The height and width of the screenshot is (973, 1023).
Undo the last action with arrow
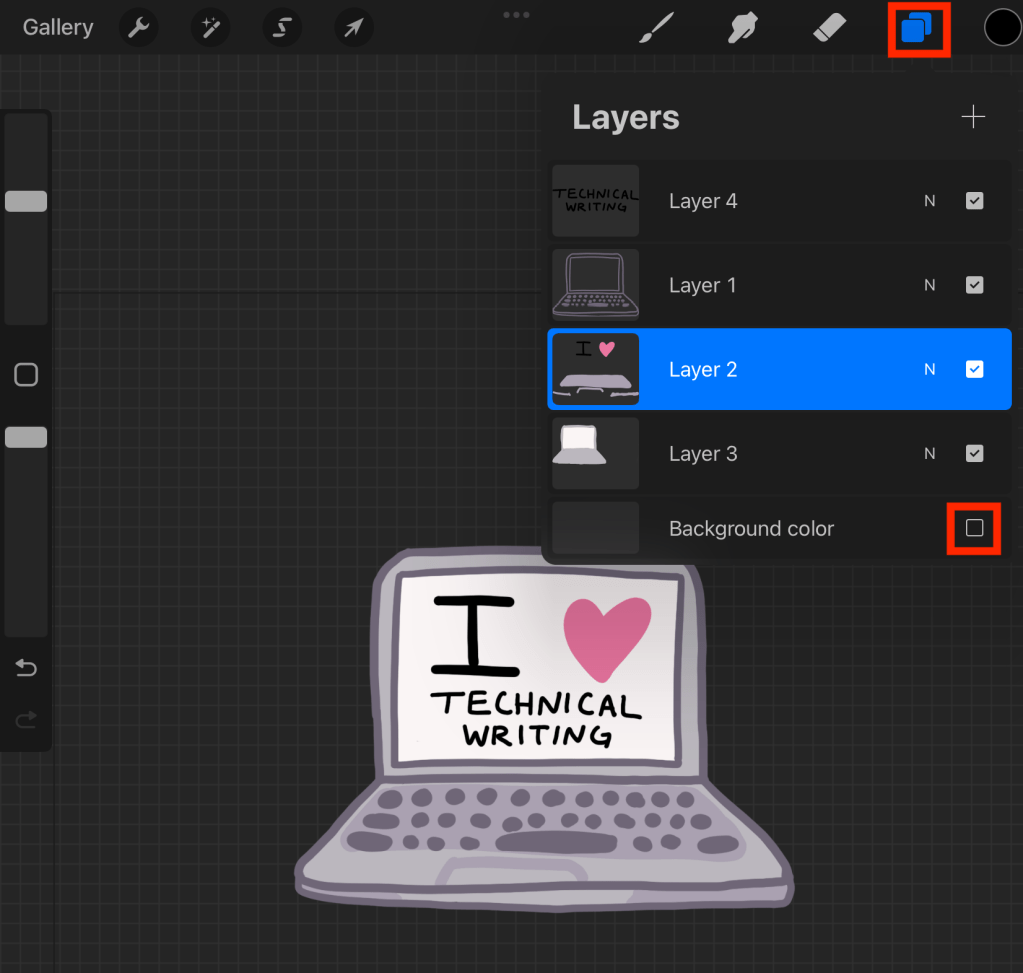pyautogui.click(x=26, y=668)
